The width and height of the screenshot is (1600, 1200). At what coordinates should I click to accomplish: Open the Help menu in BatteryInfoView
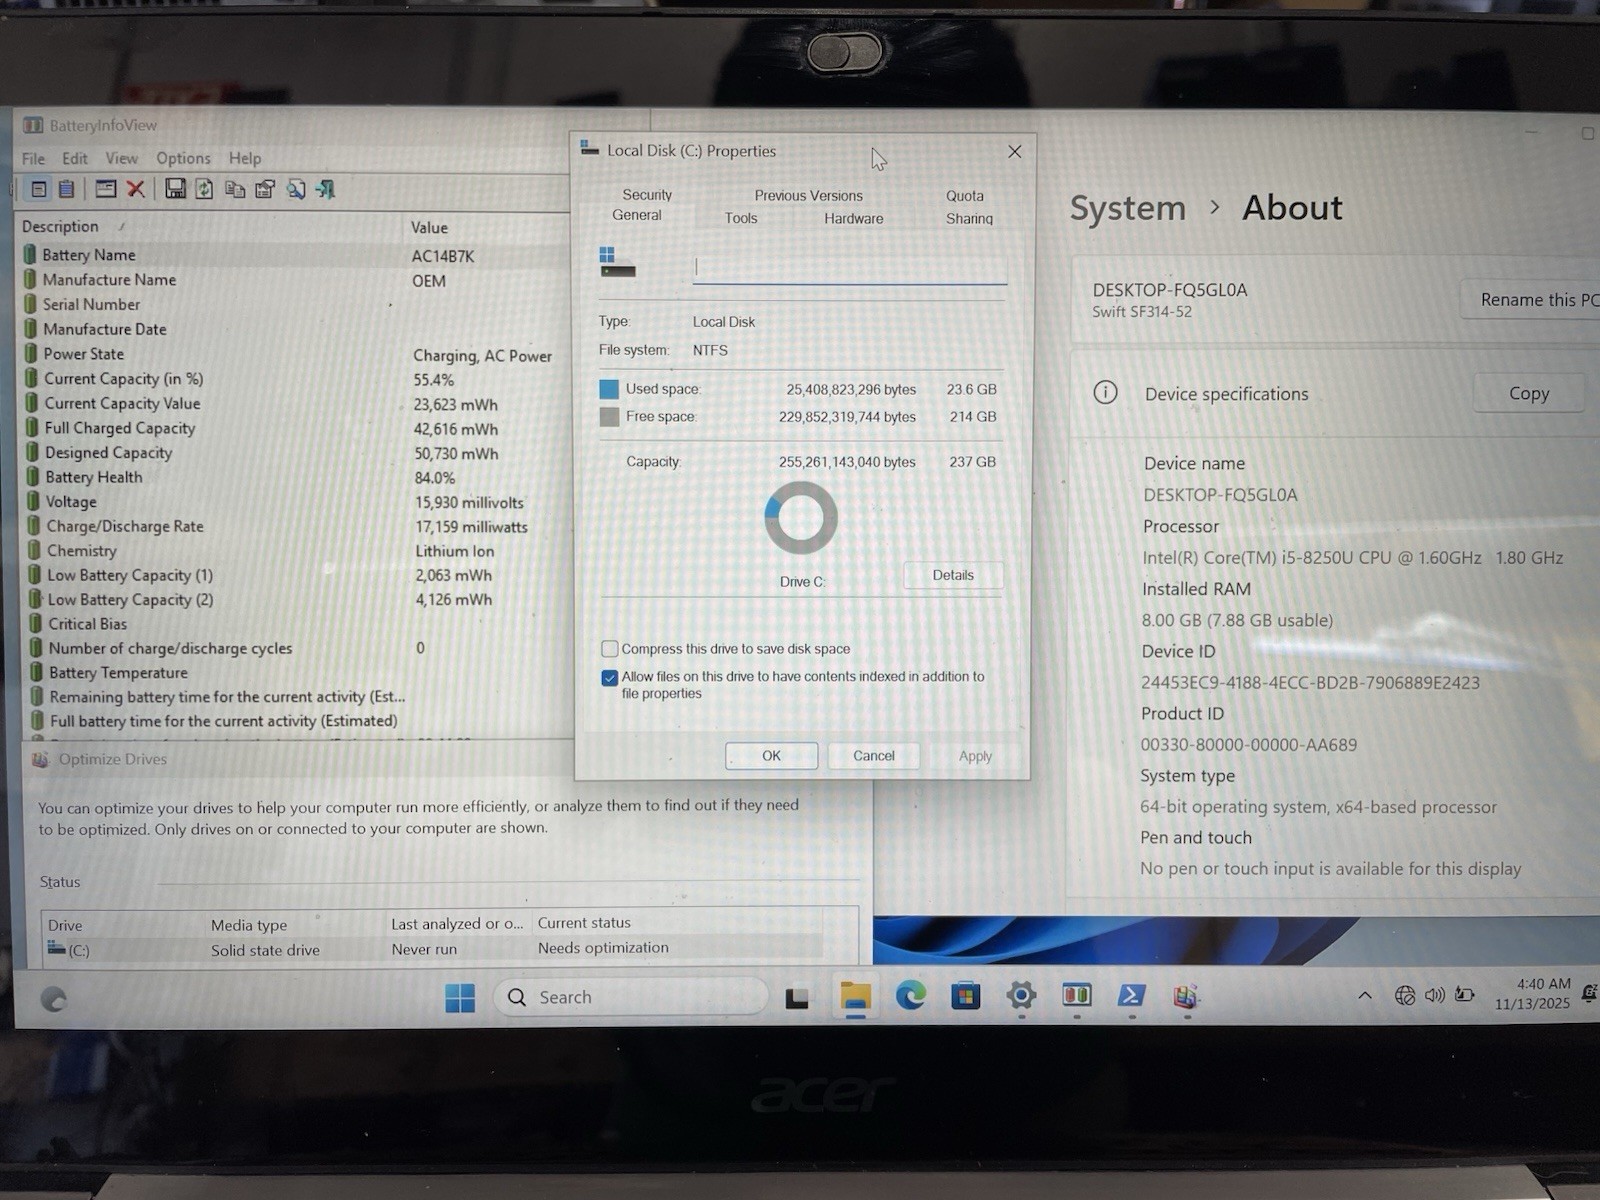click(245, 158)
